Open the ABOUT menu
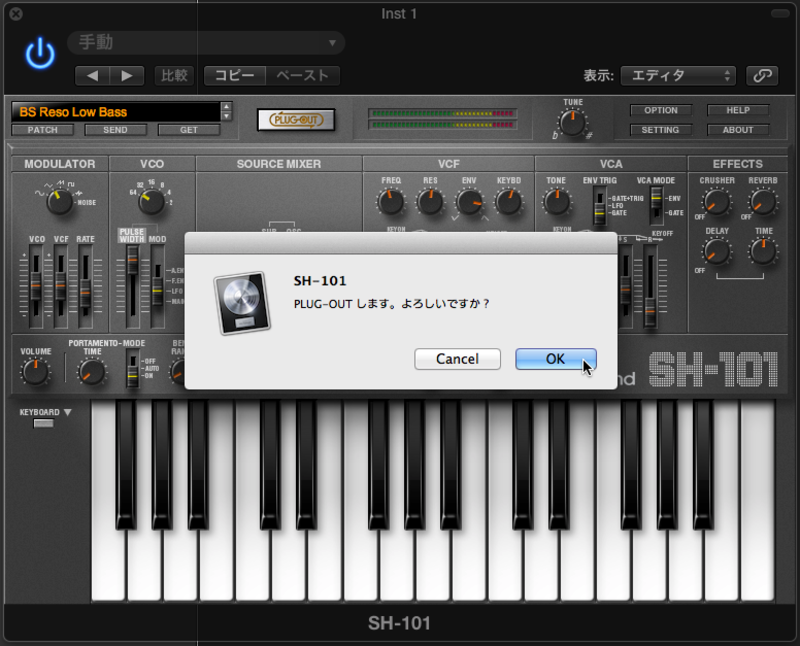Screen dimensions: 800x646 tap(738, 130)
